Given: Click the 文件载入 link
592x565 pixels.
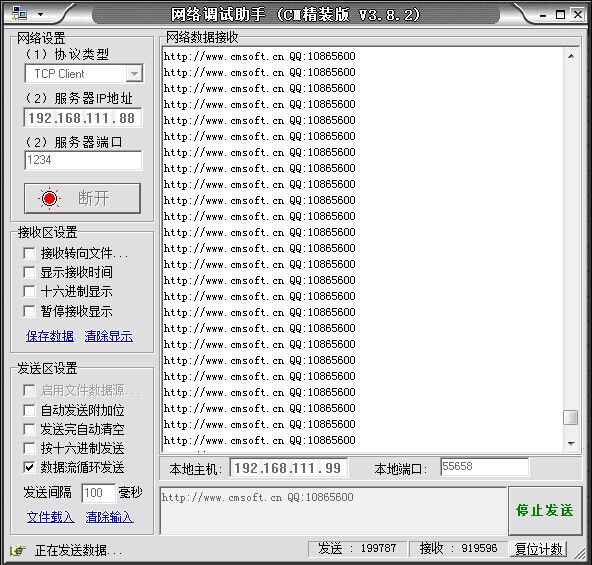Looking at the screenshot, I should (x=51, y=517).
